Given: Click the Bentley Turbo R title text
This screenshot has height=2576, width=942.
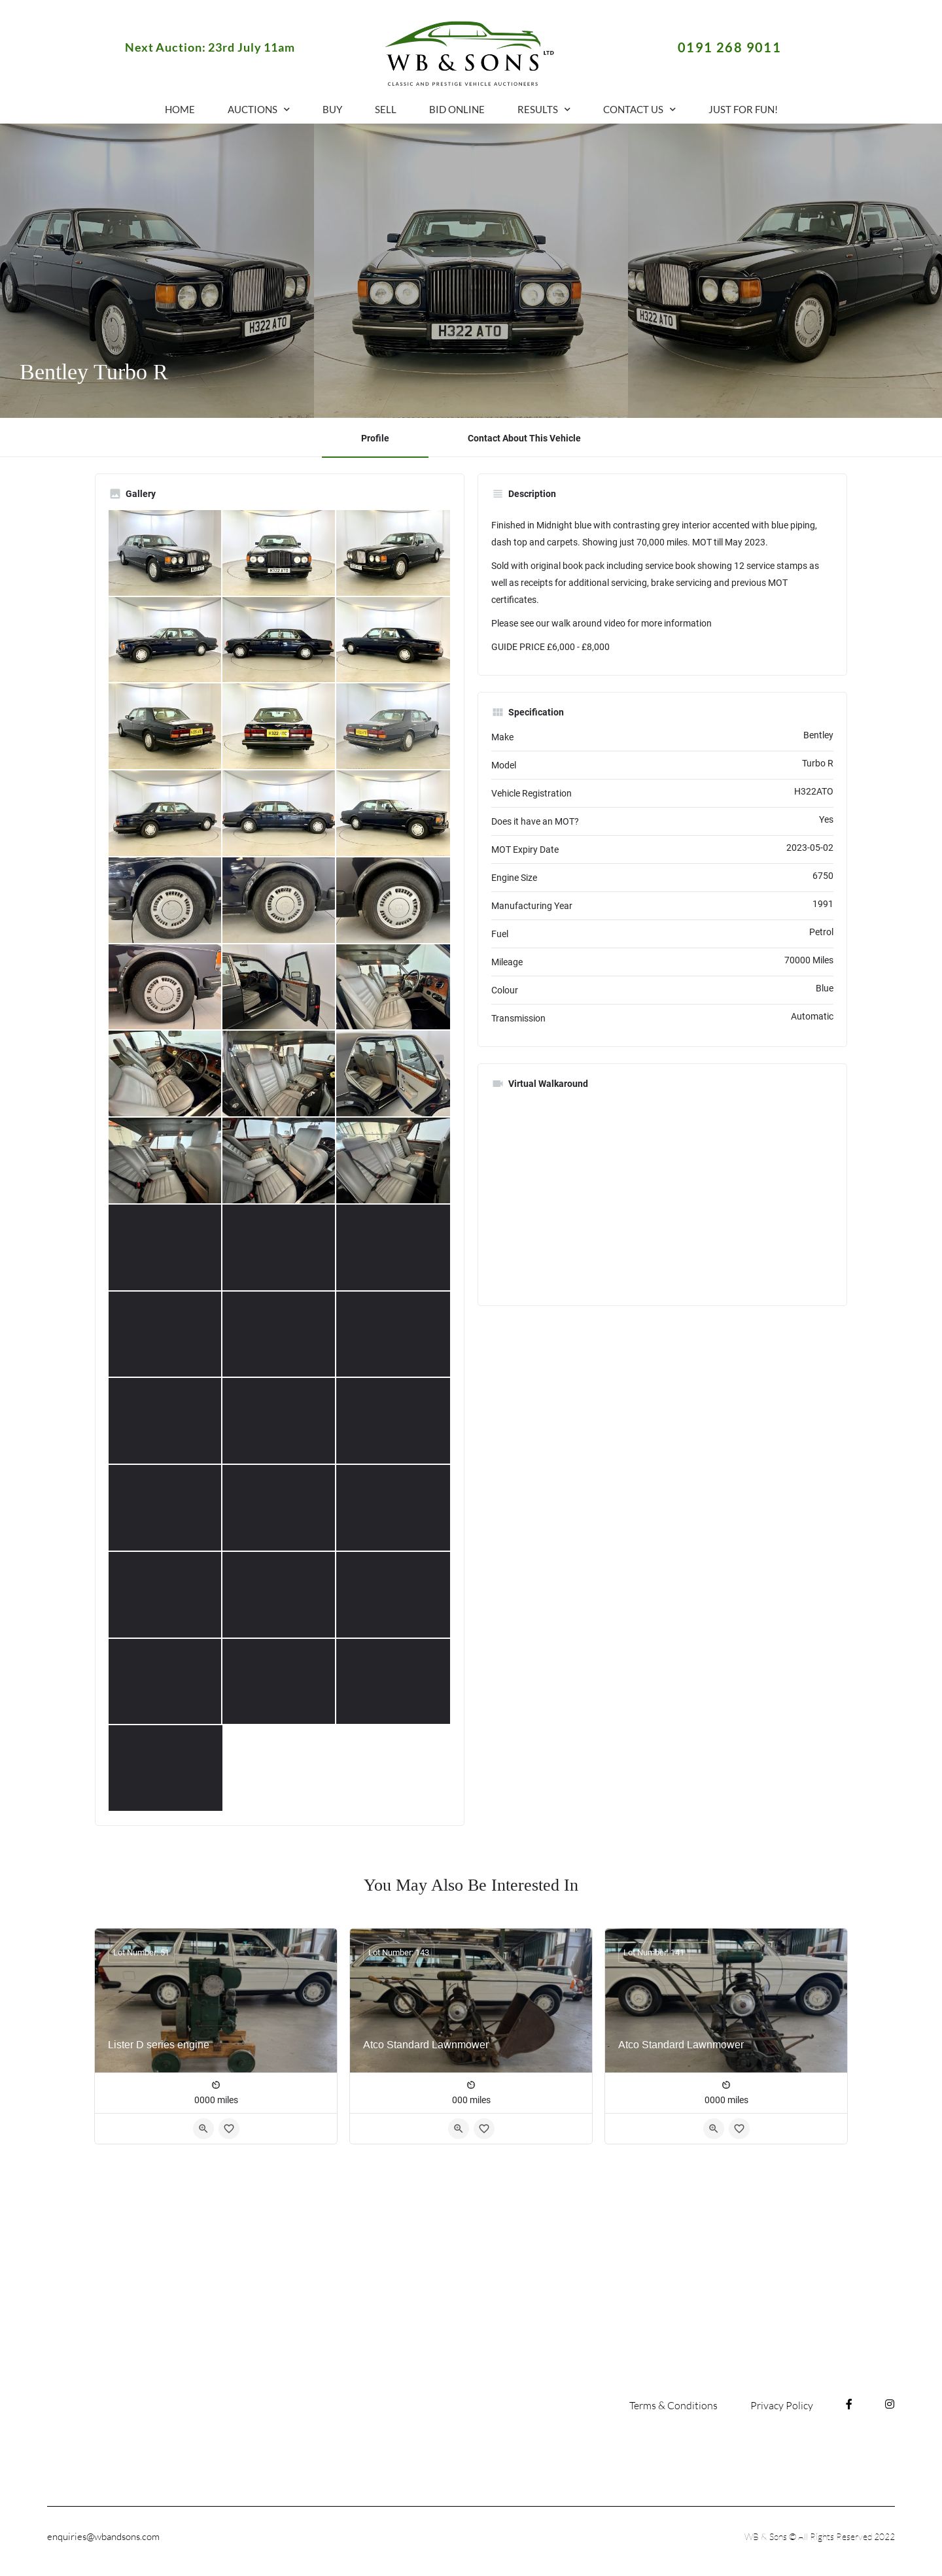Looking at the screenshot, I should [x=94, y=372].
